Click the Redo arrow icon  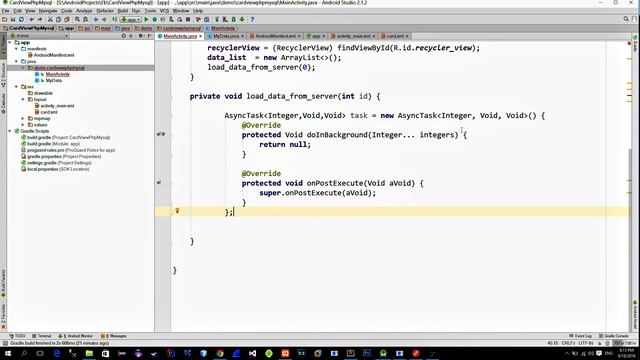[x=40, y=19]
